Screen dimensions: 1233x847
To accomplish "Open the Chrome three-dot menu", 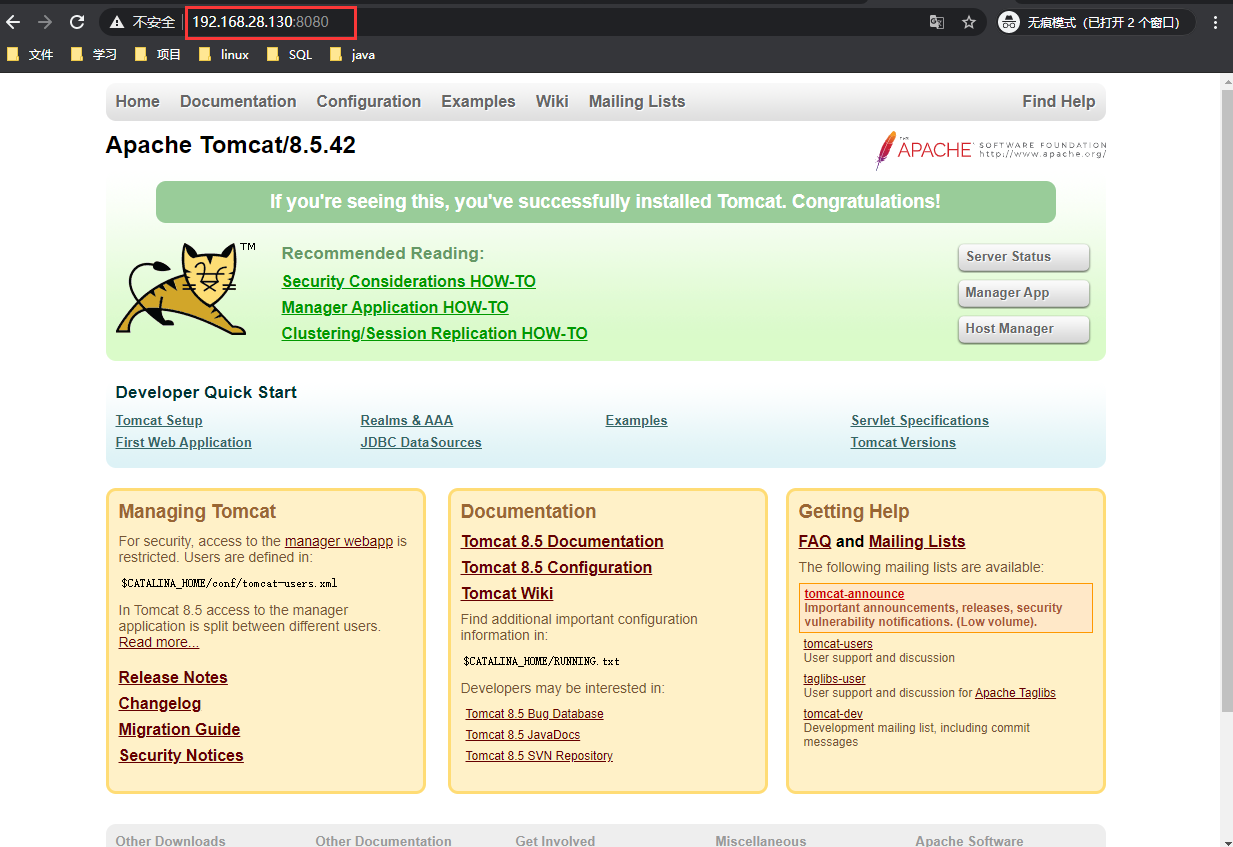I will click(x=1215, y=22).
